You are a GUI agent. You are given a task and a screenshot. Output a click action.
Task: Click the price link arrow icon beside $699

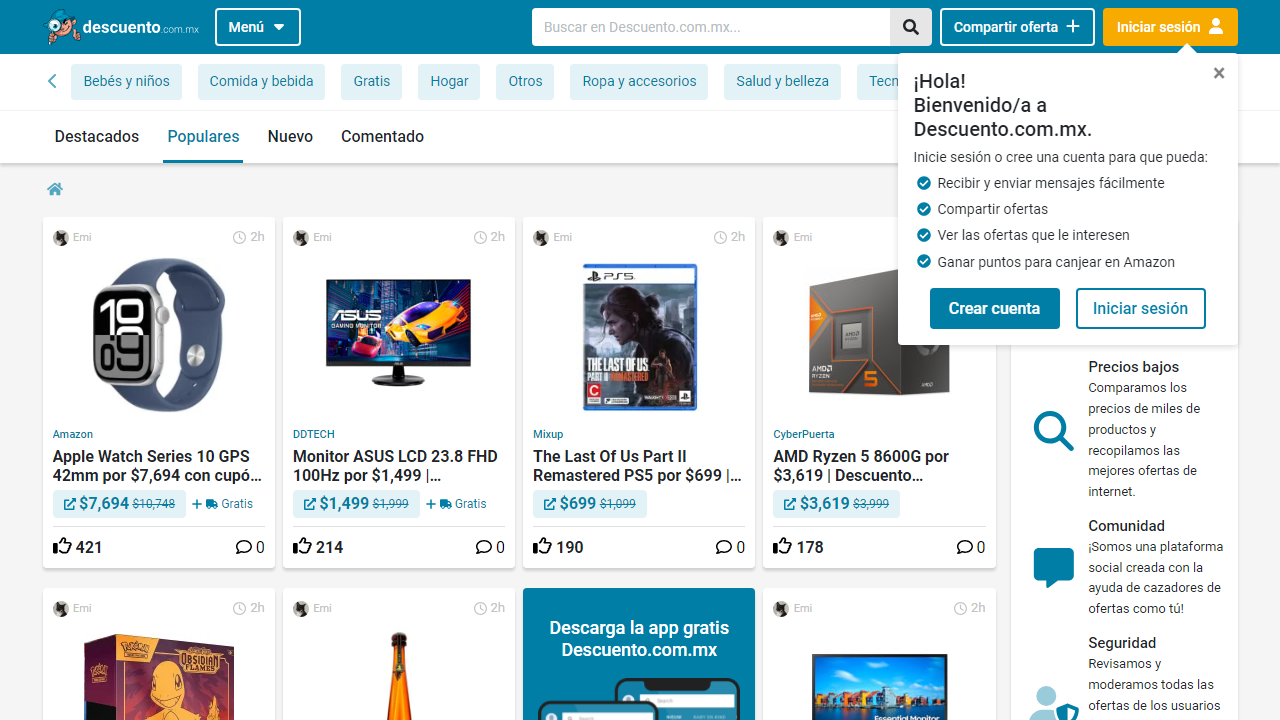click(x=550, y=504)
